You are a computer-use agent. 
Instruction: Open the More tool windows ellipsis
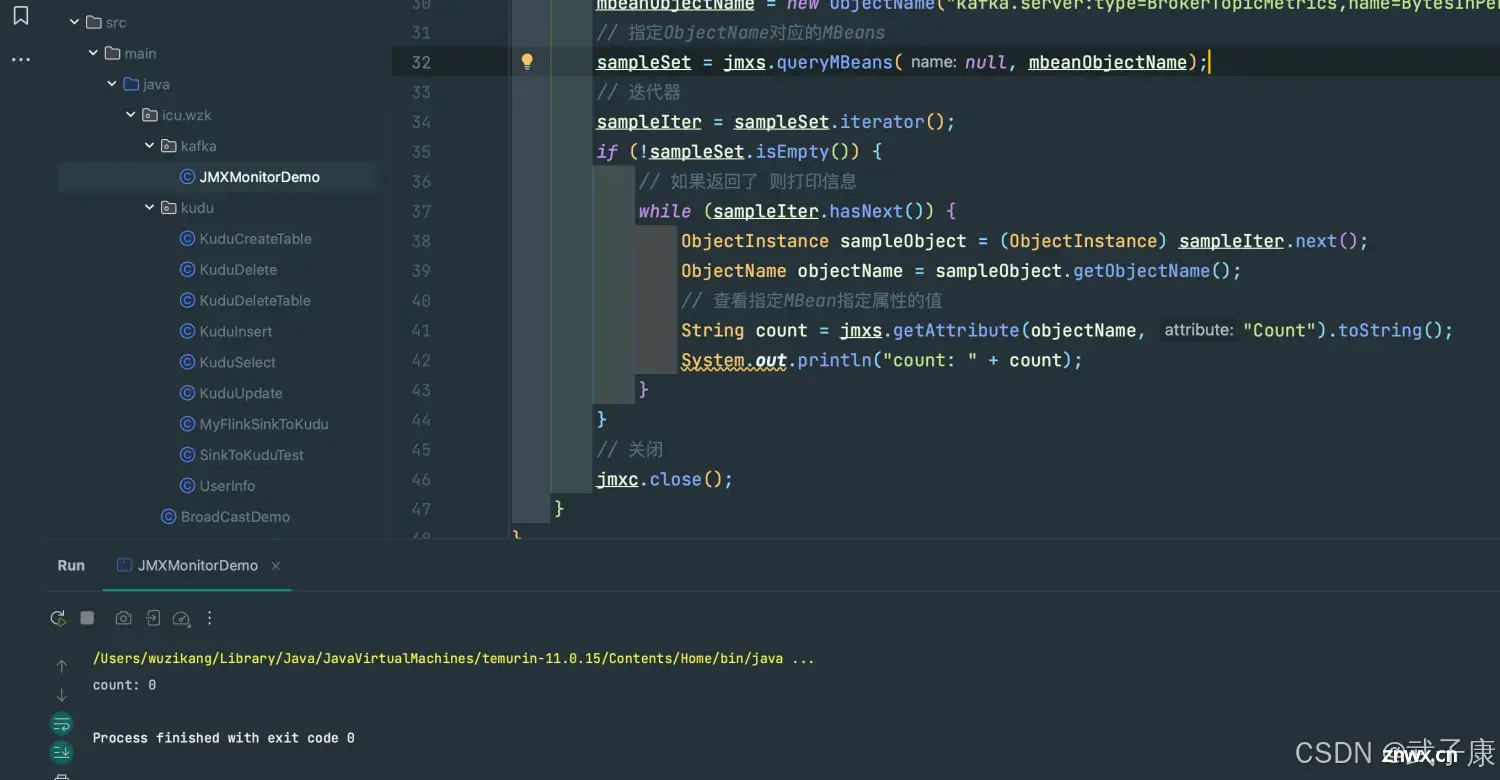tap(21, 60)
